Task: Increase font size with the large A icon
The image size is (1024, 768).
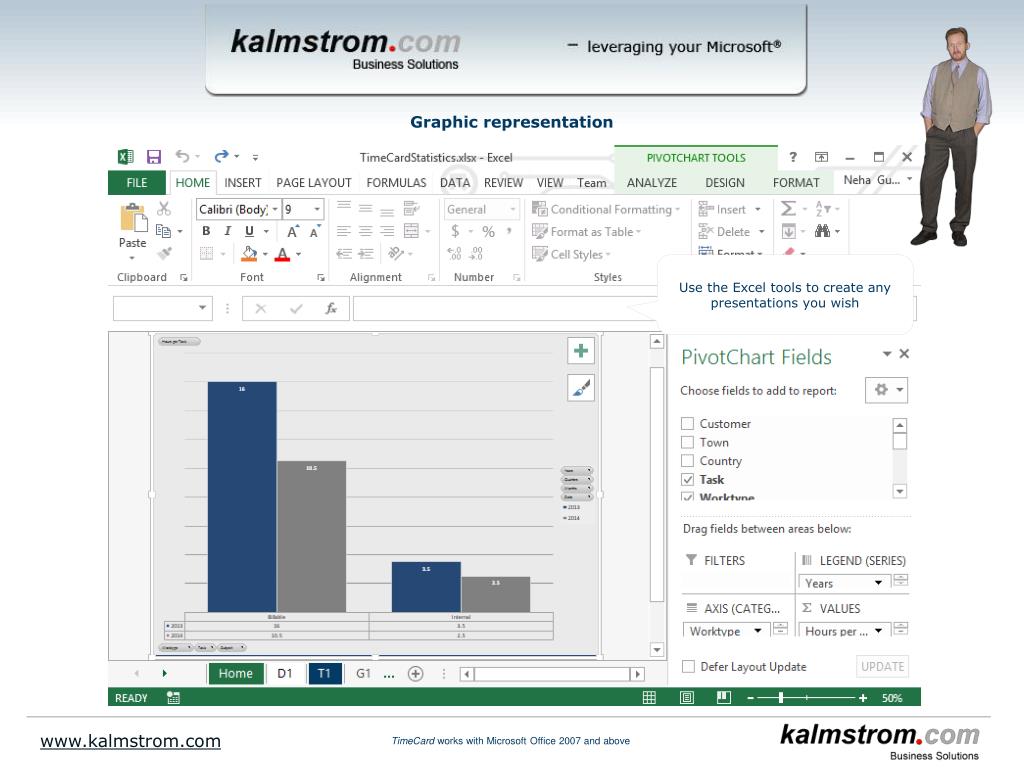Action: 293,231
